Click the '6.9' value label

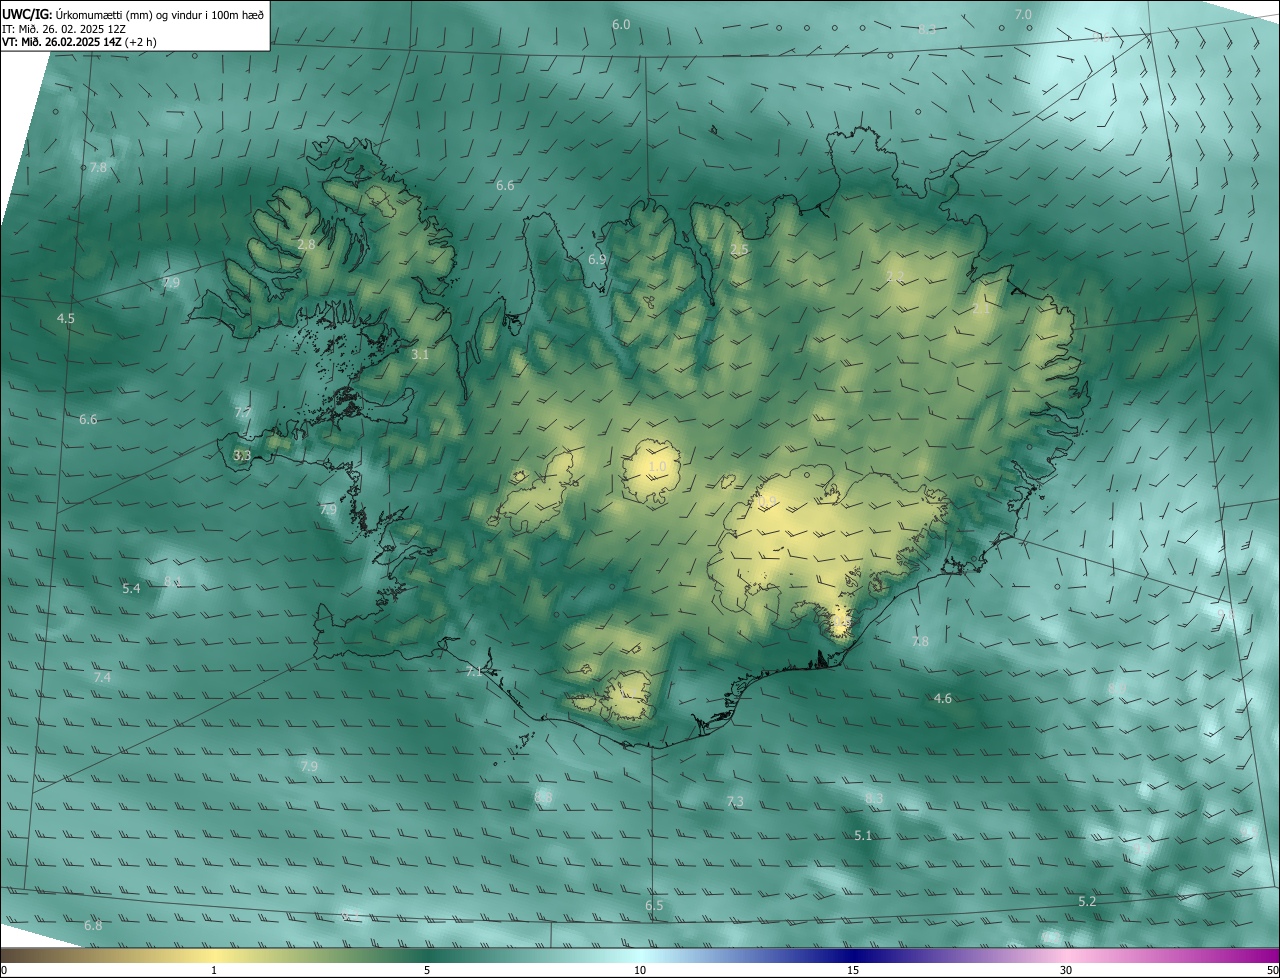pyautogui.click(x=597, y=259)
